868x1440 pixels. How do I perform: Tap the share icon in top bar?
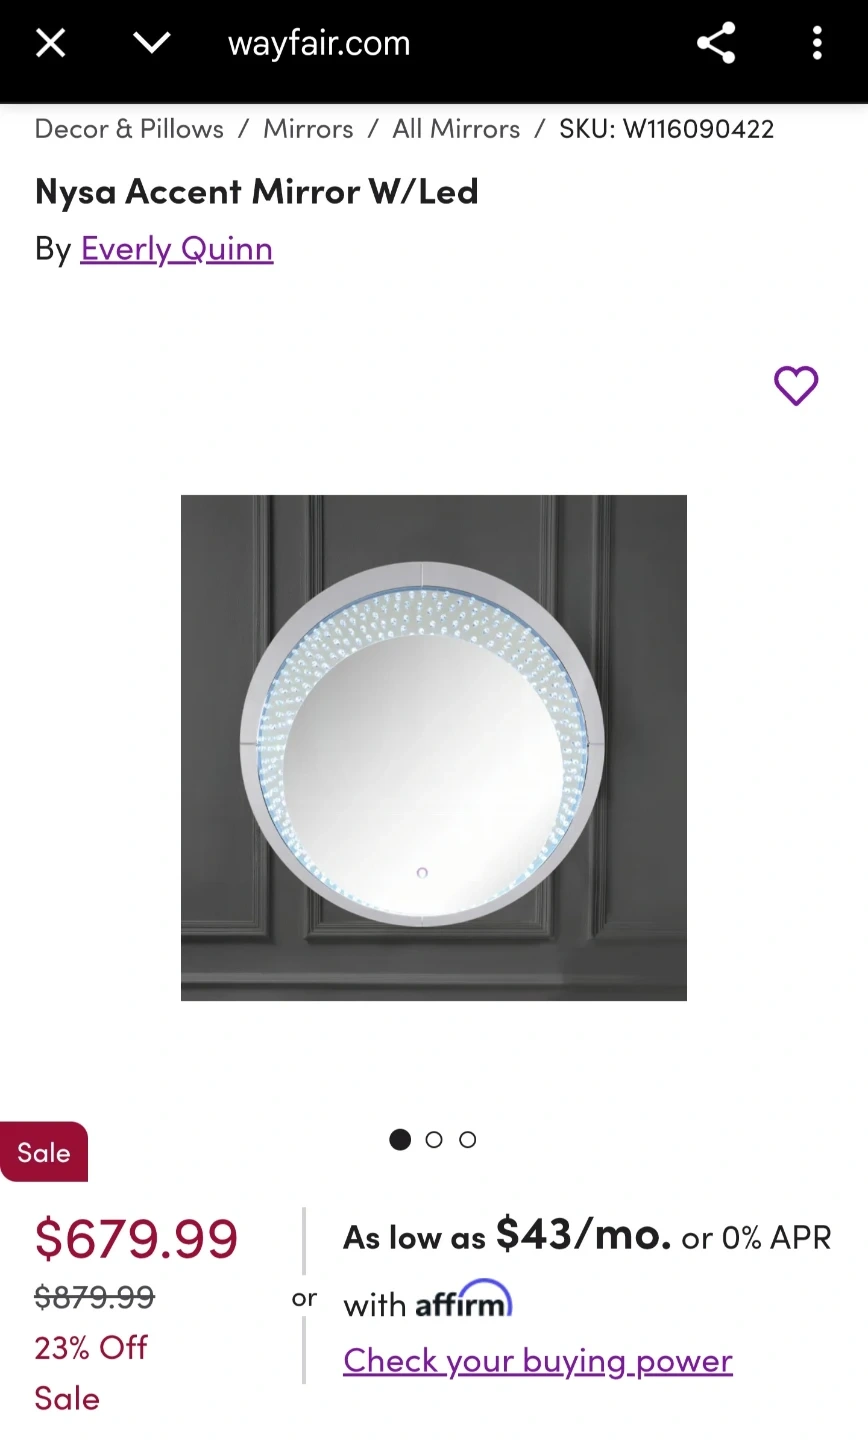click(x=716, y=43)
